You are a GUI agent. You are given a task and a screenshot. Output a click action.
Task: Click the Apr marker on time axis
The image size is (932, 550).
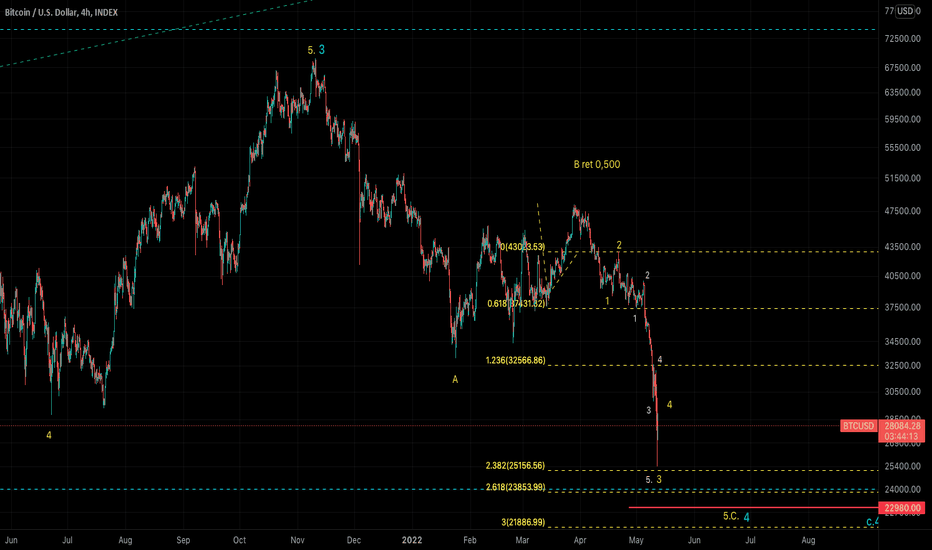pos(580,540)
